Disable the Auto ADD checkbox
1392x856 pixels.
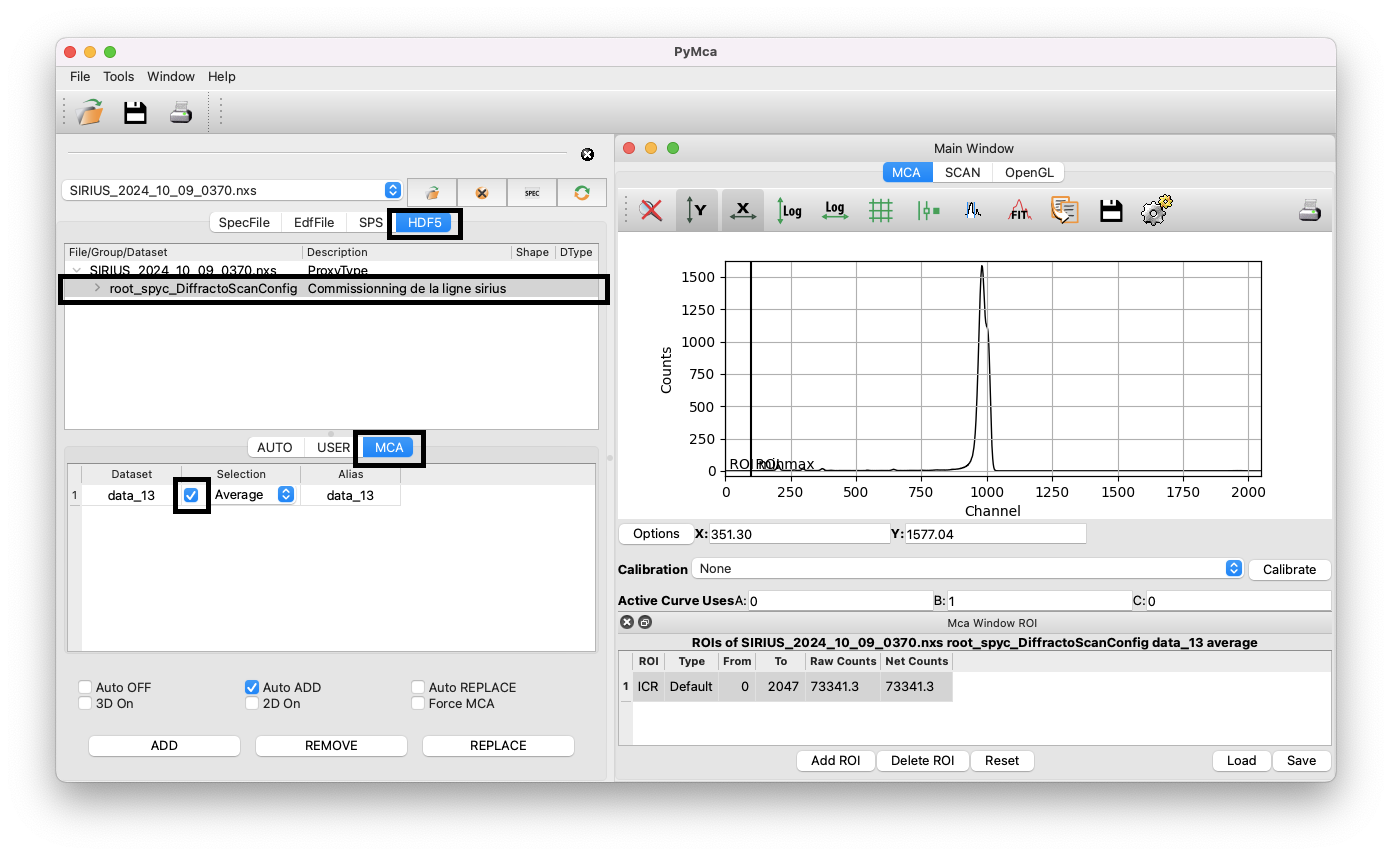(252, 687)
